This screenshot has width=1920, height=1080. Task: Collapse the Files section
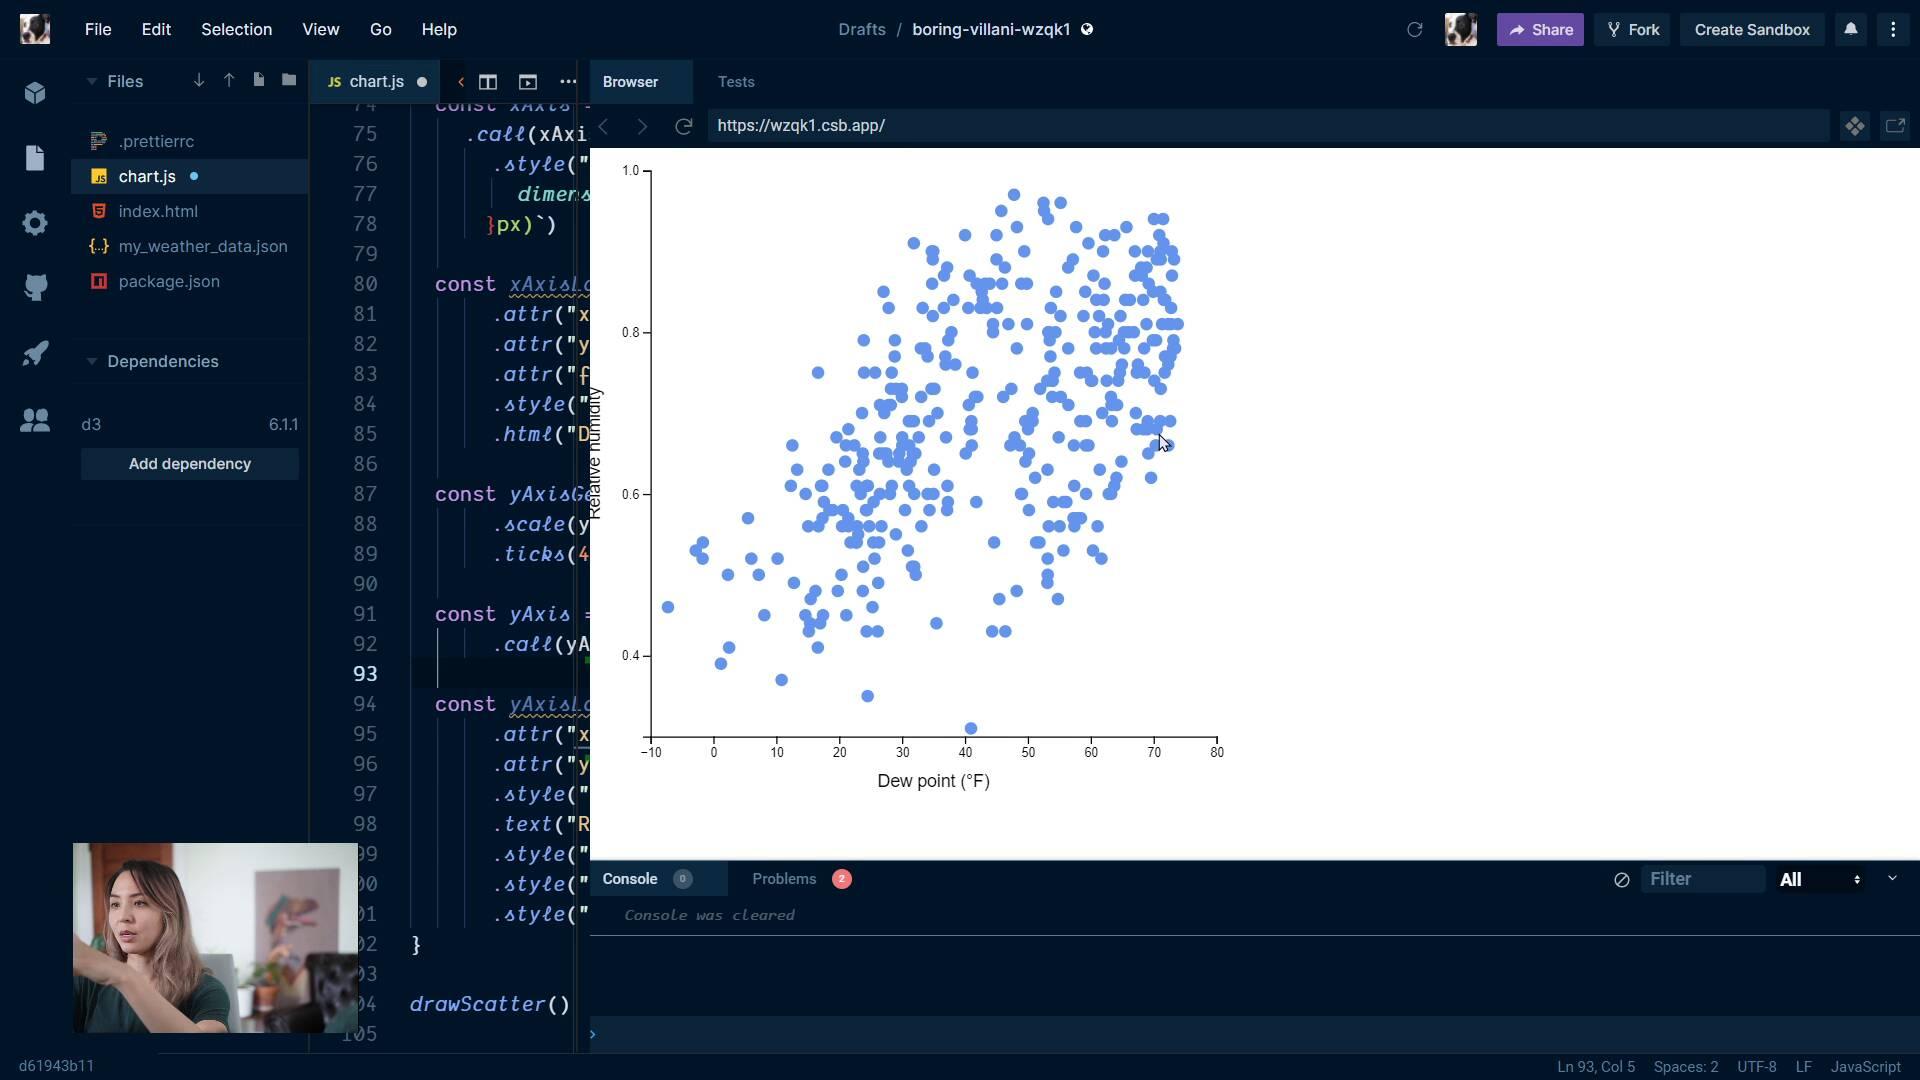coord(92,81)
